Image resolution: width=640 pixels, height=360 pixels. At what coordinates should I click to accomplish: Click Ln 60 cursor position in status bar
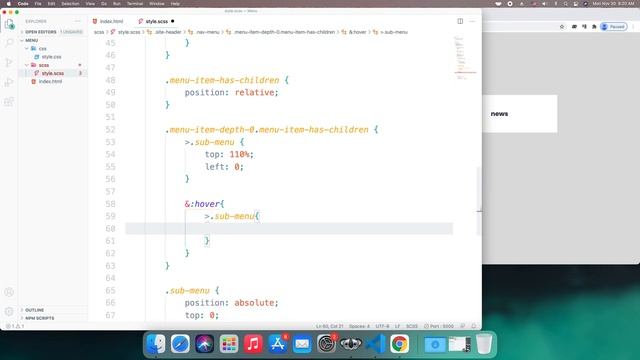329,326
